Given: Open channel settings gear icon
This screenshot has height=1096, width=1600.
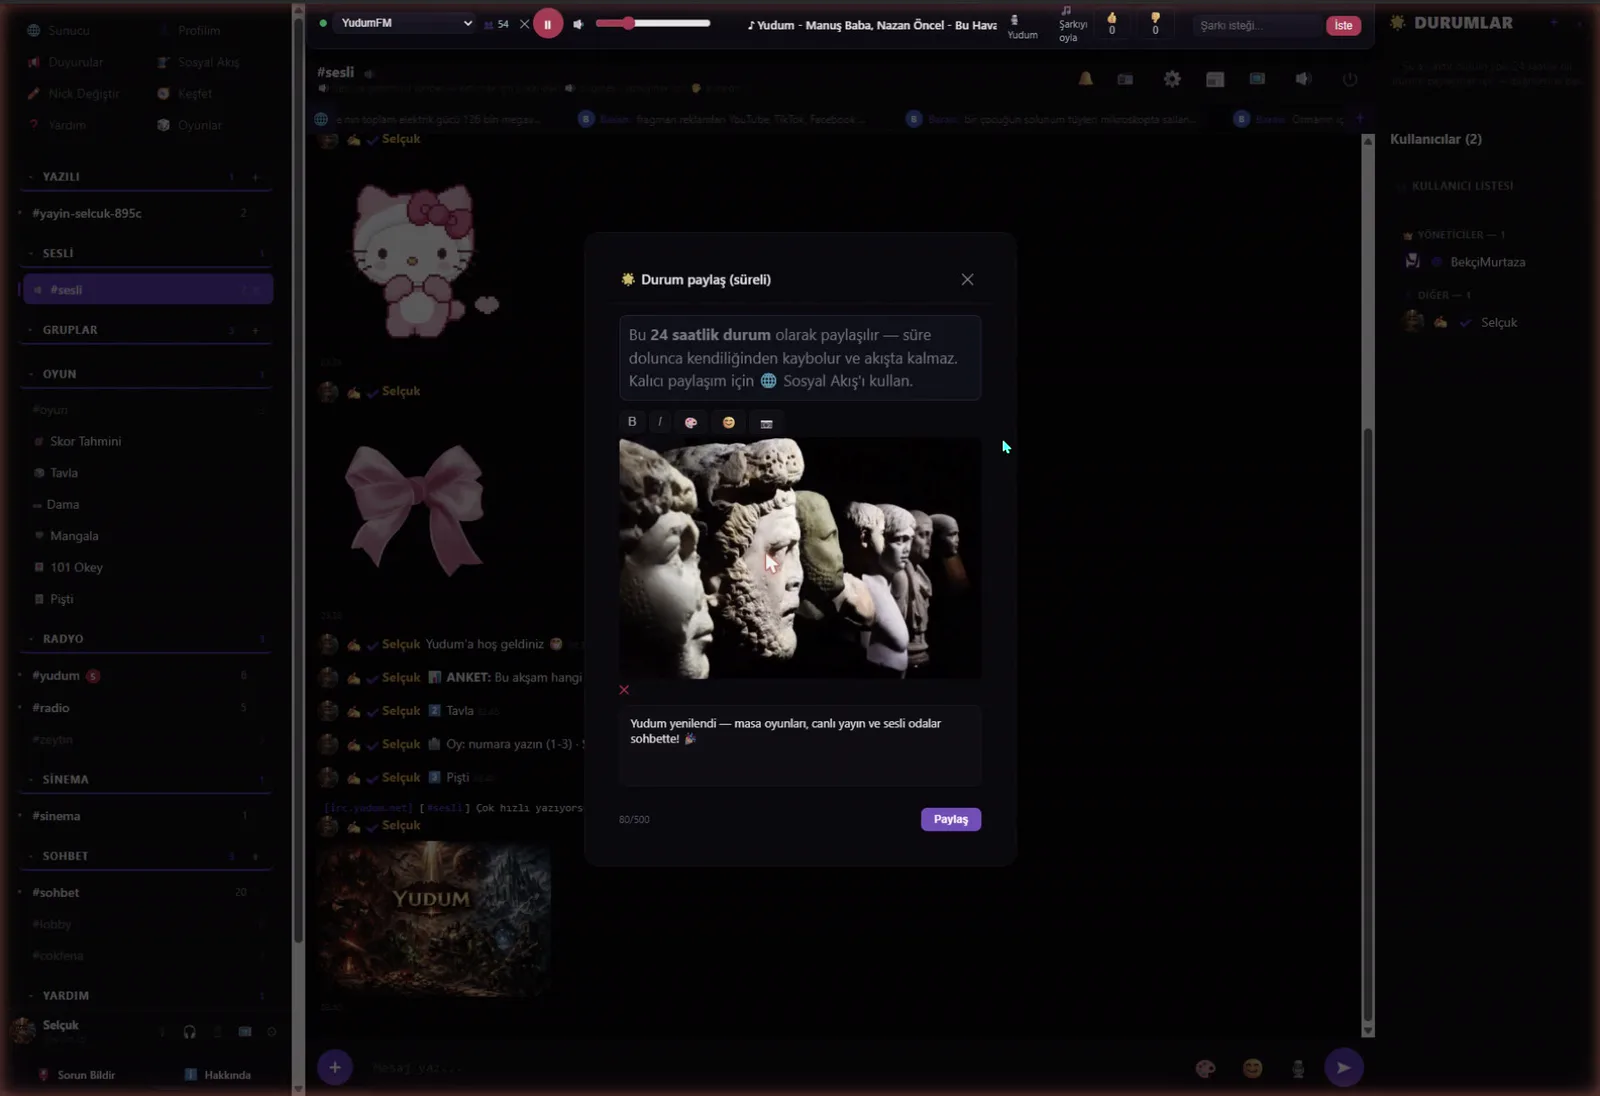Looking at the screenshot, I should (1172, 79).
